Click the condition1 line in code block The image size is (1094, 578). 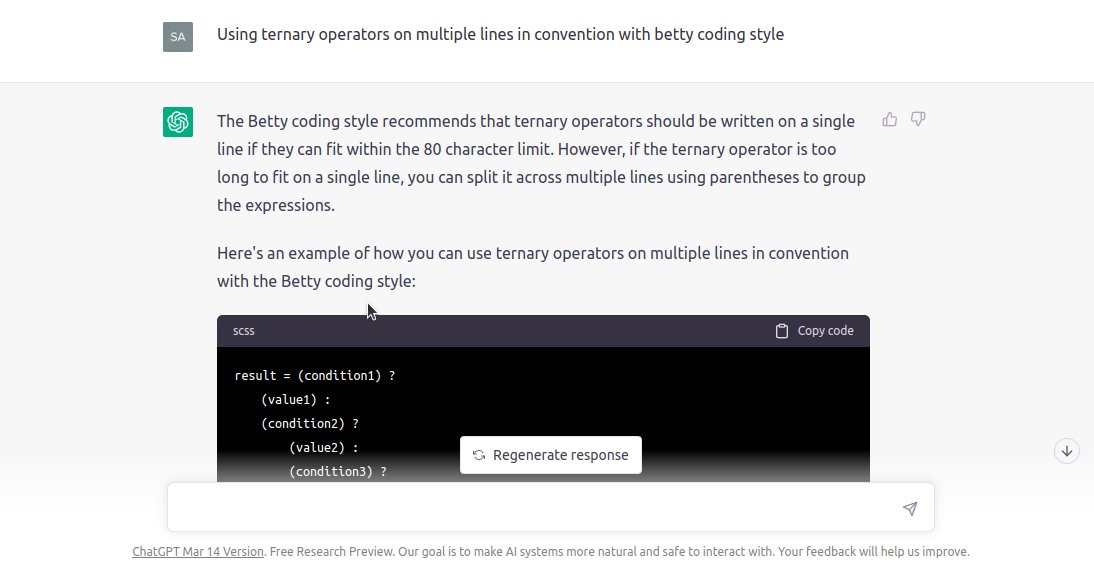[314, 375]
